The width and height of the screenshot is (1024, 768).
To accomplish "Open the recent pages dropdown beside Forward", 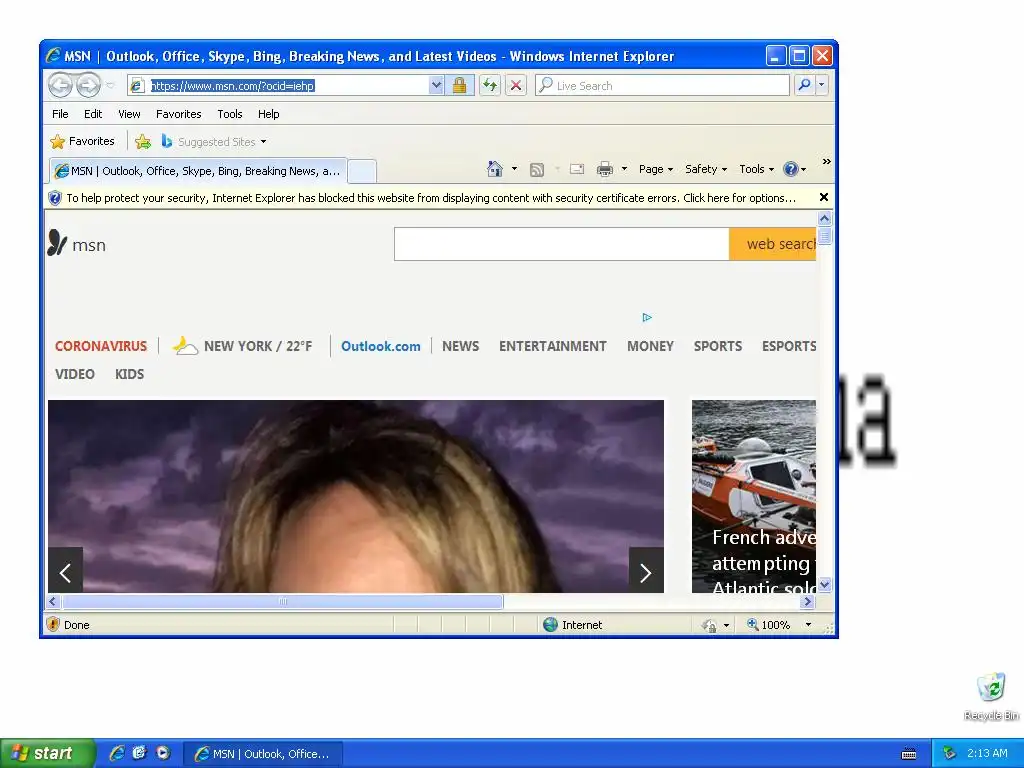I will pos(110,86).
